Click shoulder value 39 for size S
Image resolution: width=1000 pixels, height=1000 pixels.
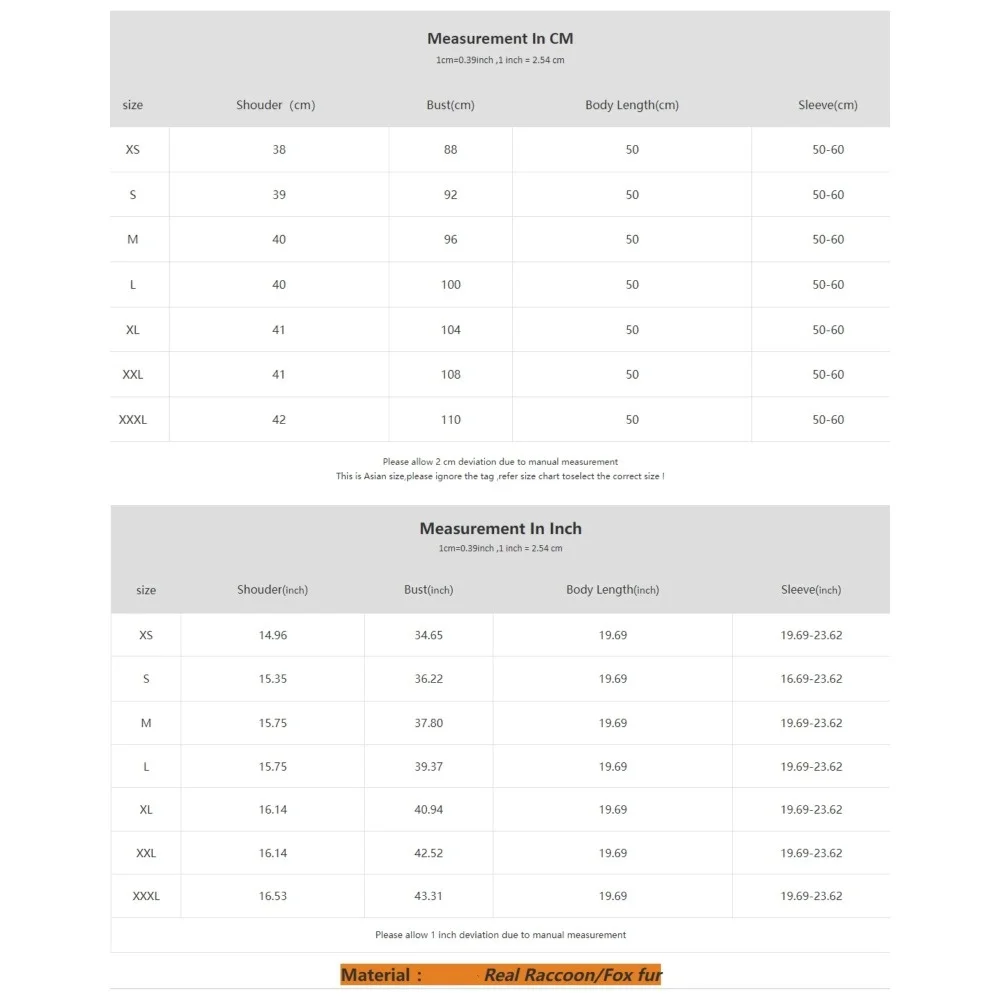tap(279, 195)
